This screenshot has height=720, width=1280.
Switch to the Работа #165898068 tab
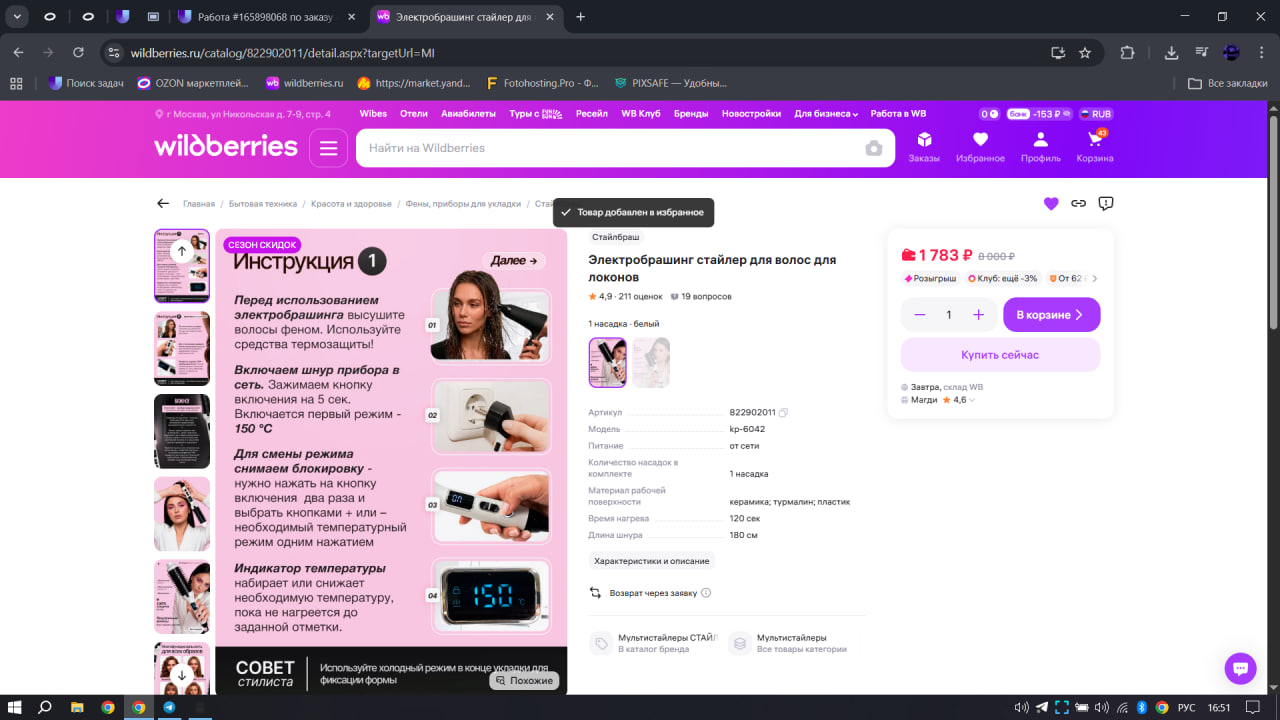(268, 17)
